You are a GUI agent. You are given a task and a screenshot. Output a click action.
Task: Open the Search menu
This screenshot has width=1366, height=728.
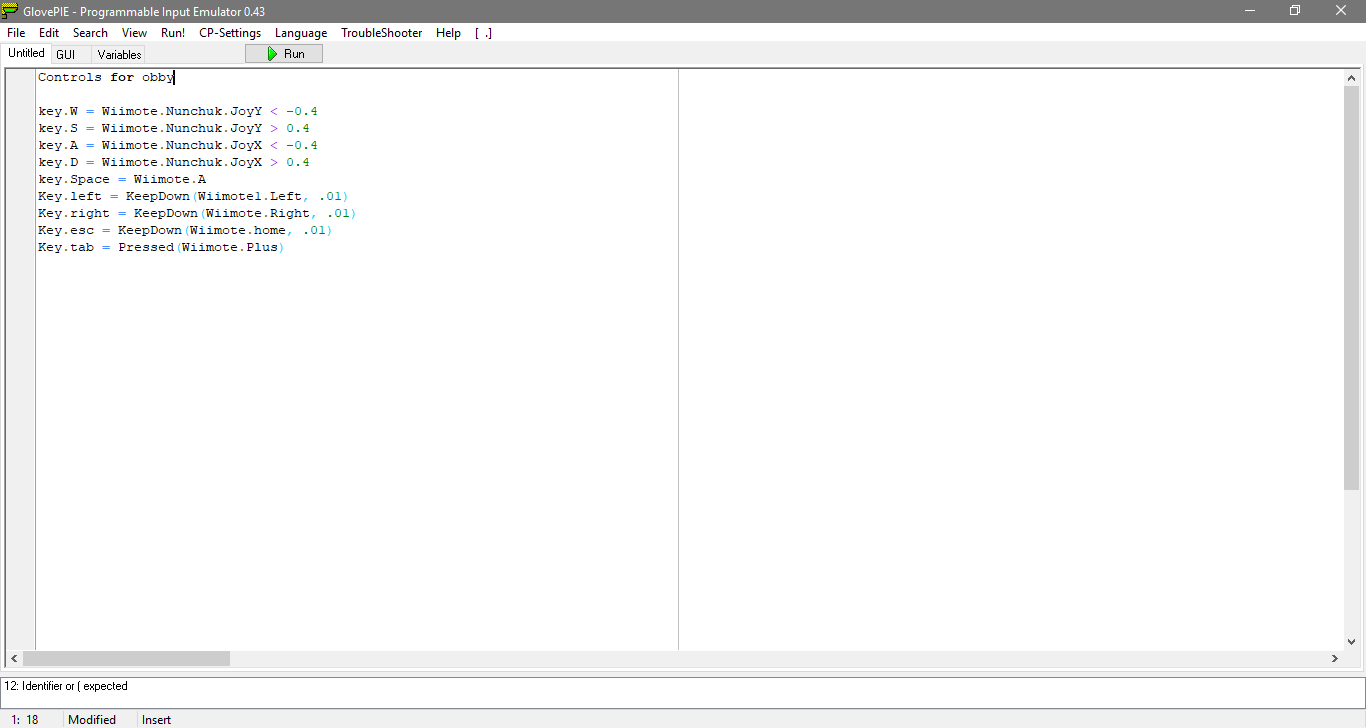(90, 32)
